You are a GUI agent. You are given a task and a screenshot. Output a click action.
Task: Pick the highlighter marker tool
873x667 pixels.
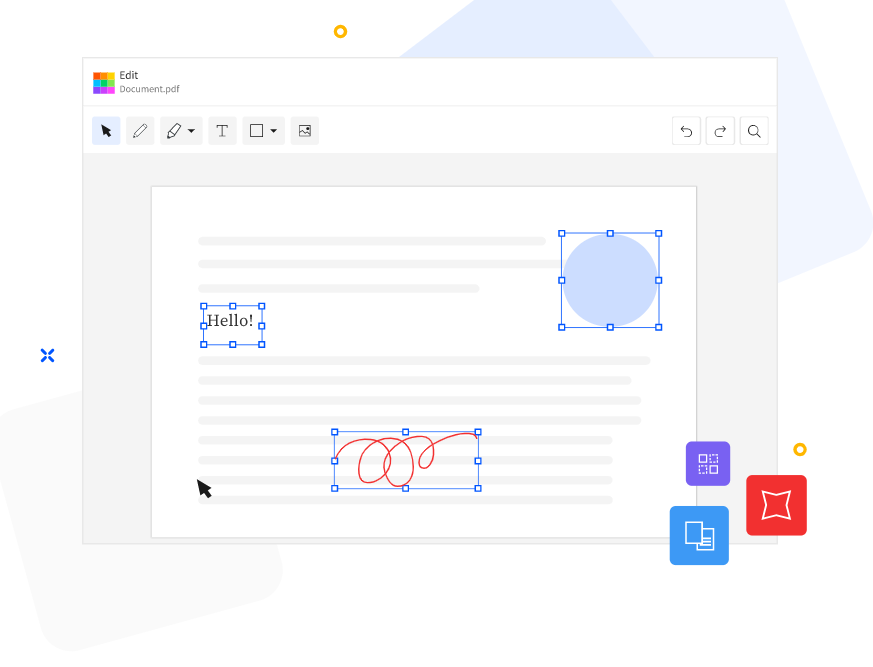(174, 131)
